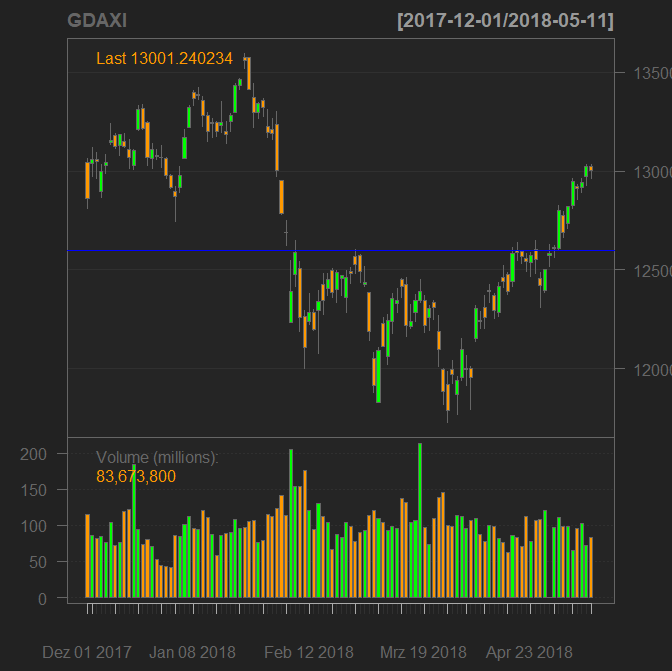Click the orange 83,673,800 volume value

(x=136, y=477)
